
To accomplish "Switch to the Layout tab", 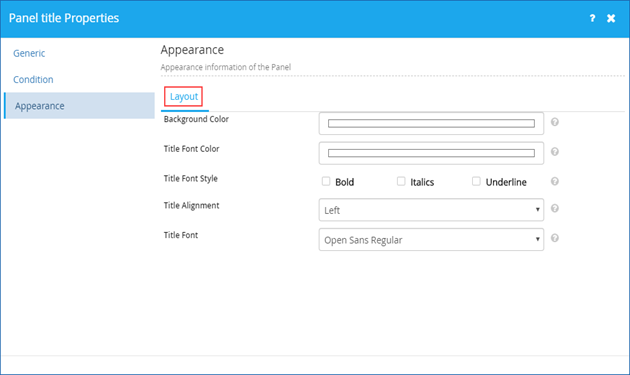I will [x=184, y=96].
